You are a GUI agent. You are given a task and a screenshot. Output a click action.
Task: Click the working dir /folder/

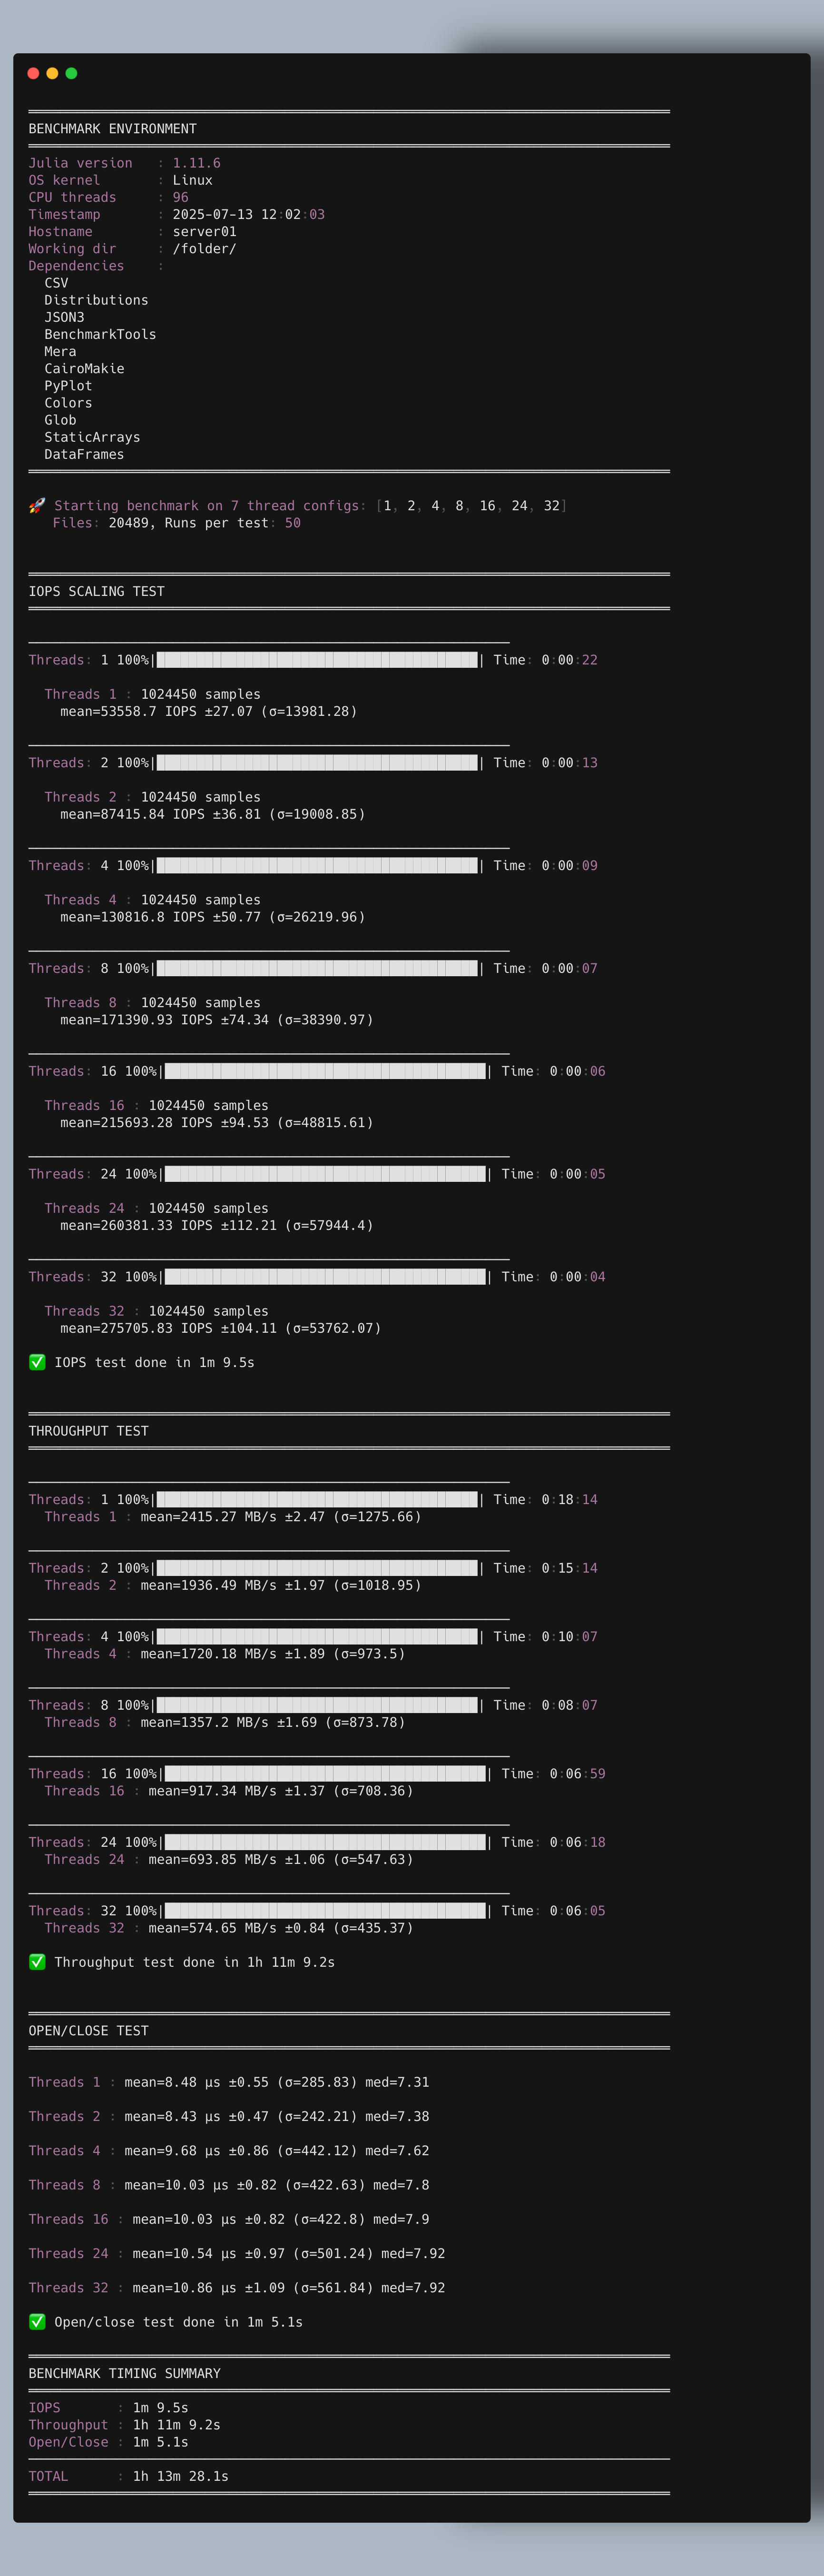tap(204, 249)
